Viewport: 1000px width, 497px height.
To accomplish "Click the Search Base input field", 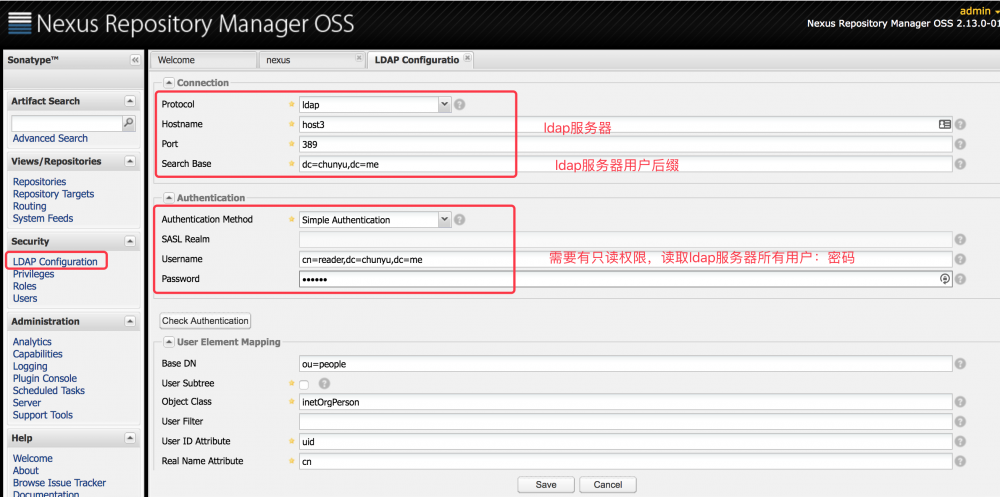I will coord(626,164).
